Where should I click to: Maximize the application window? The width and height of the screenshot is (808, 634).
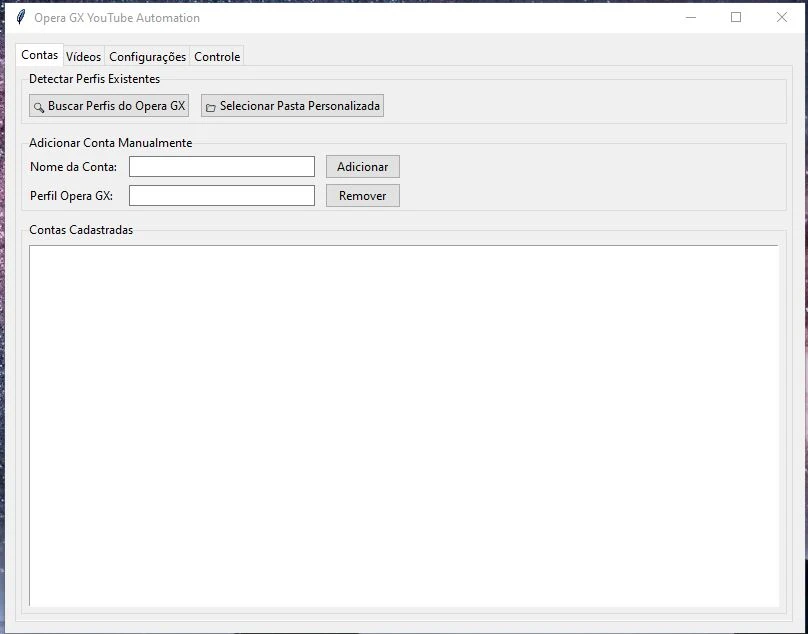click(x=736, y=17)
